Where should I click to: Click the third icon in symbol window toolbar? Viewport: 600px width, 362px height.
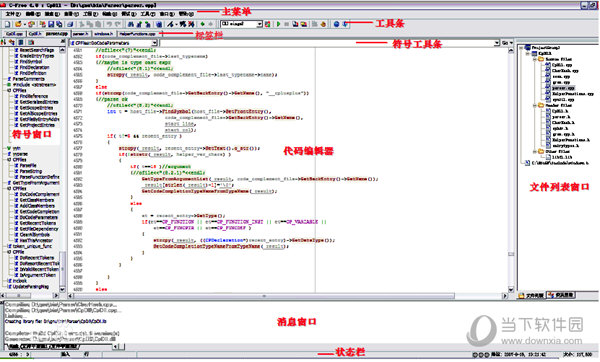point(21,42)
